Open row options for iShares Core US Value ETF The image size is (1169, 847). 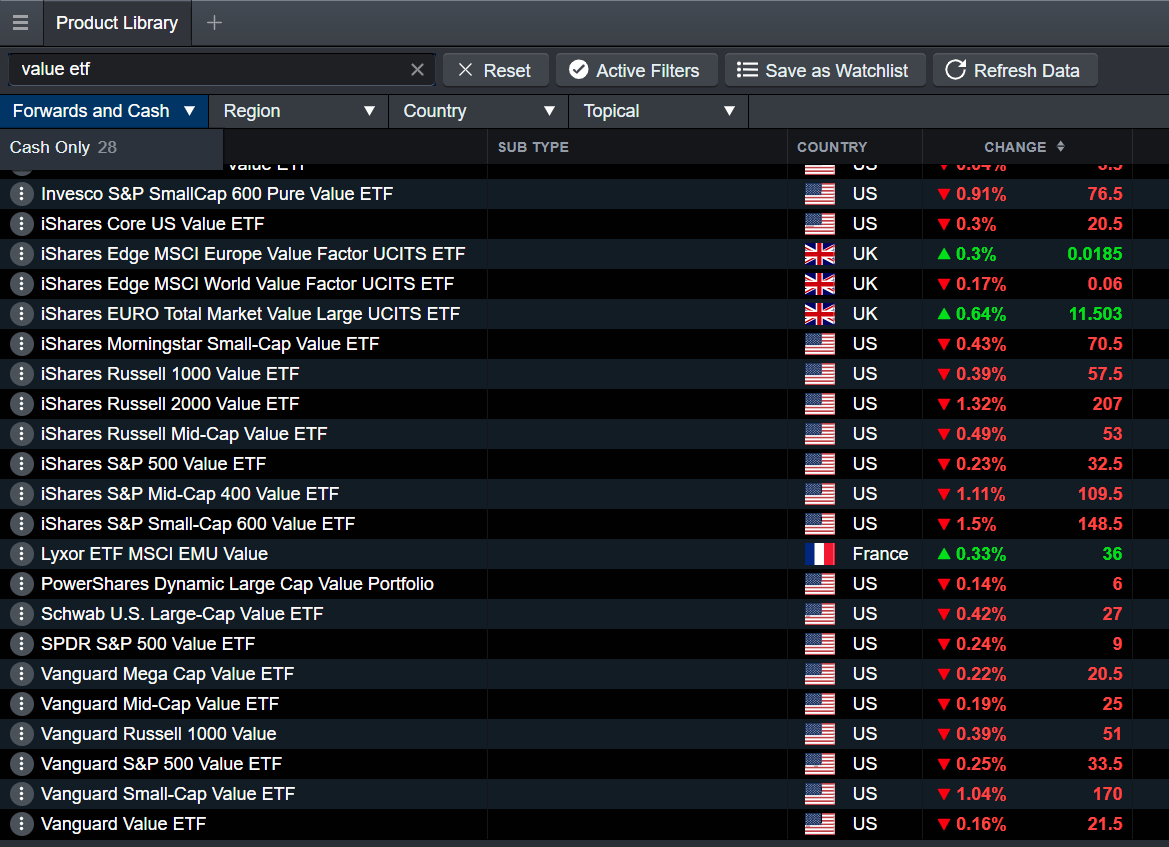click(x=22, y=224)
